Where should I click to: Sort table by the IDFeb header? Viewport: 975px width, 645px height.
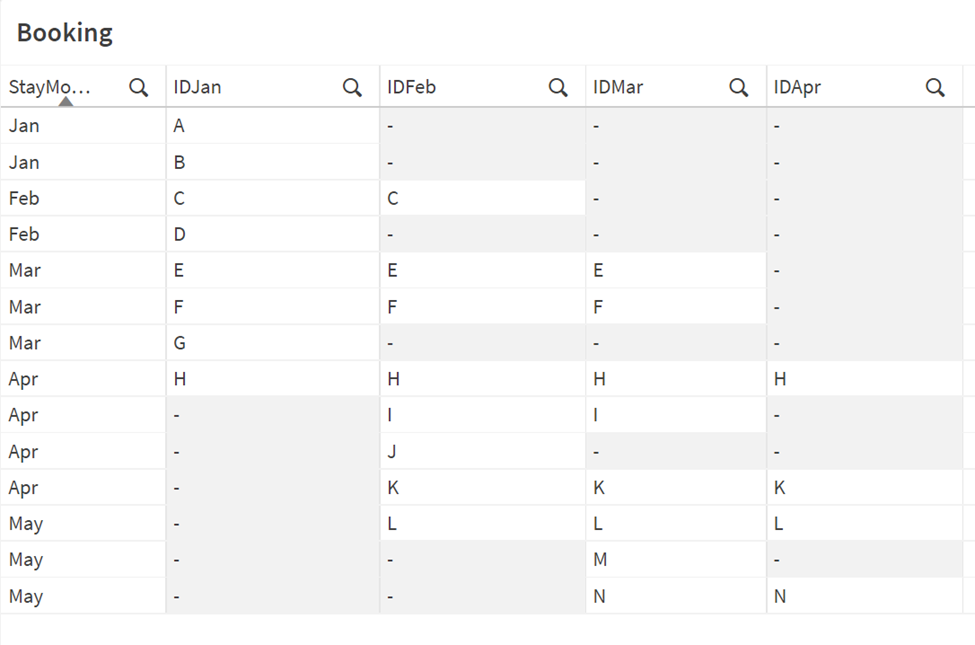(411, 88)
